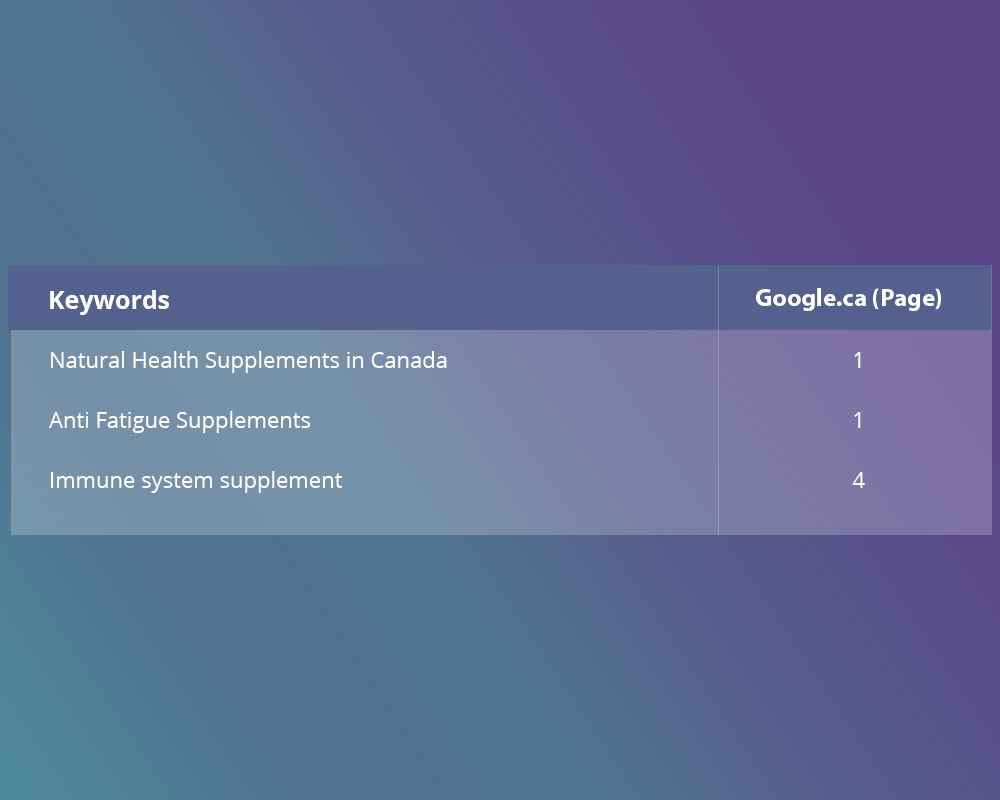Click the word Fatigue in second keyword
This screenshot has height=800, width=1000.
tap(133, 421)
